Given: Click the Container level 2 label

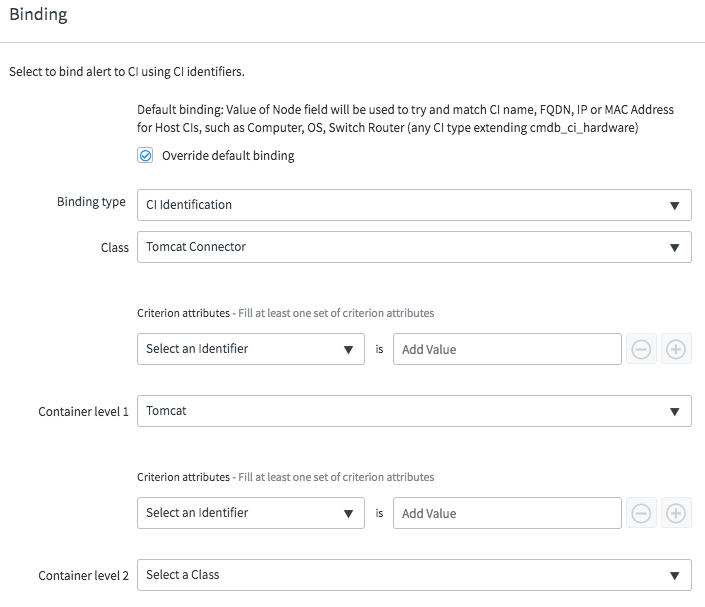Looking at the screenshot, I should [x=83, y=576].
